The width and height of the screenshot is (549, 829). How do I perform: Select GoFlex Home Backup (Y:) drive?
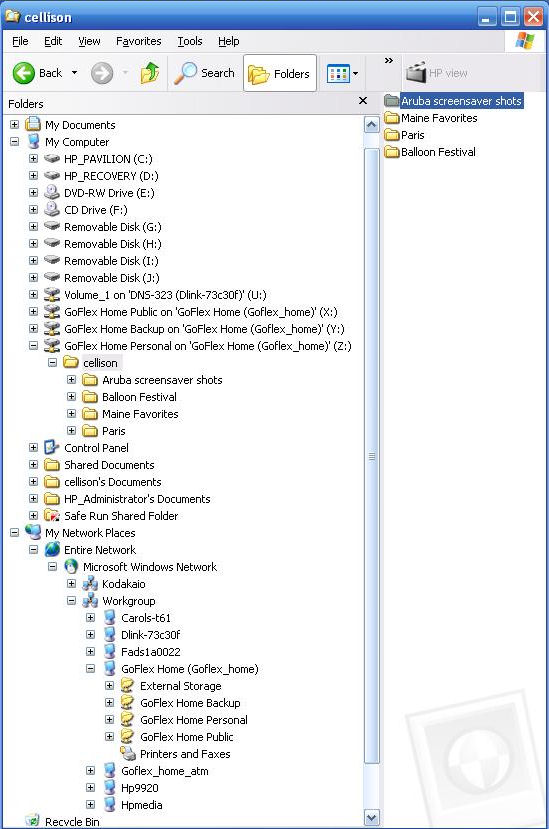(x=204, y=329)
